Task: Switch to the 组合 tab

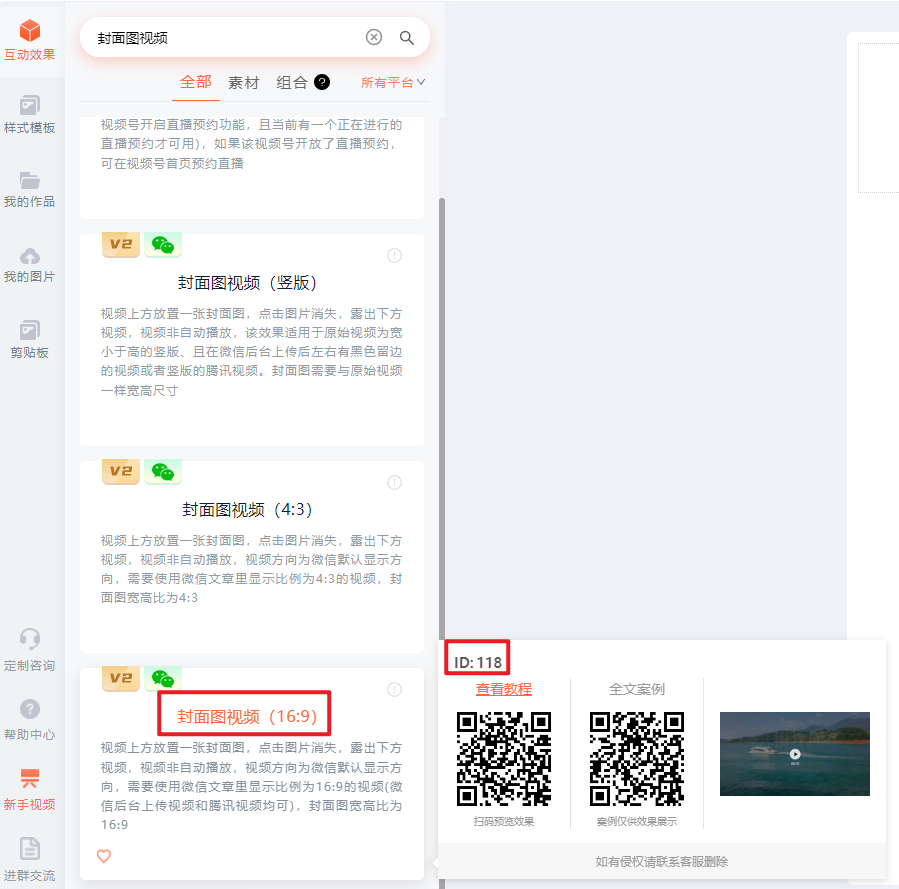Action: 292,83
